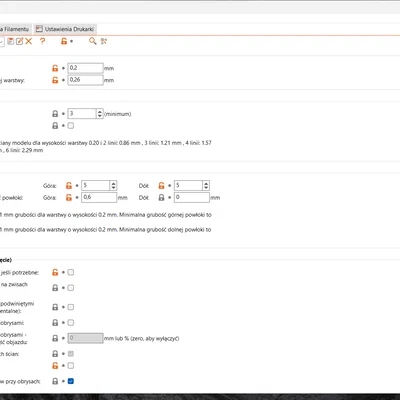
Task: Click the Góra 0,6 mm thickness field
Action: 99,198
